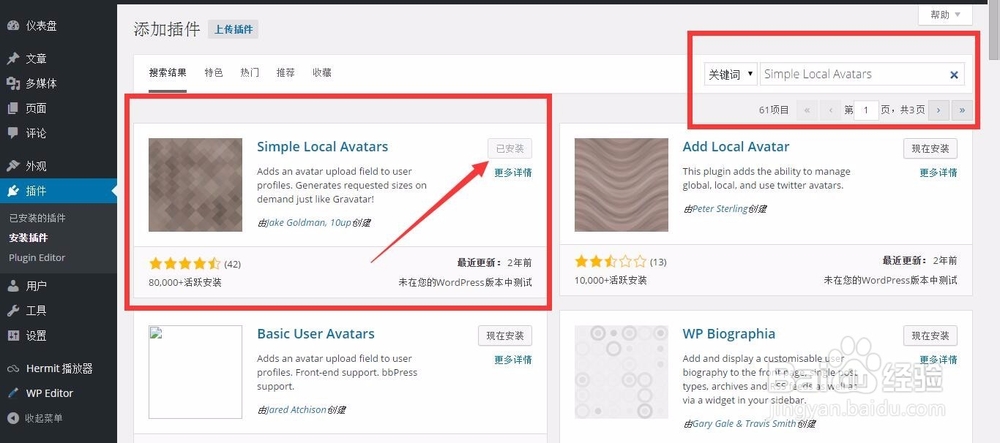This screenshot has width=1000, height=443.
Task: Click the plugin search input field
Action: [862, 74]
